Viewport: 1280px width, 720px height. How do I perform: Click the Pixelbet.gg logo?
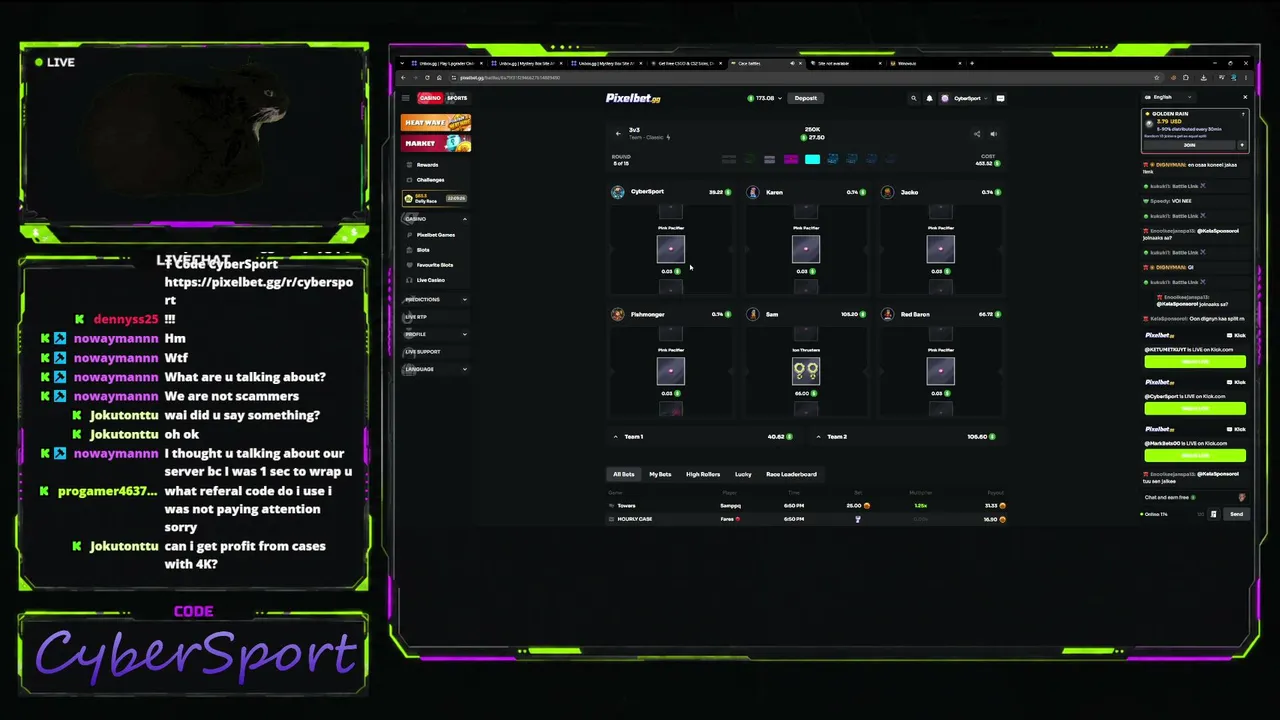coord(633,98)
